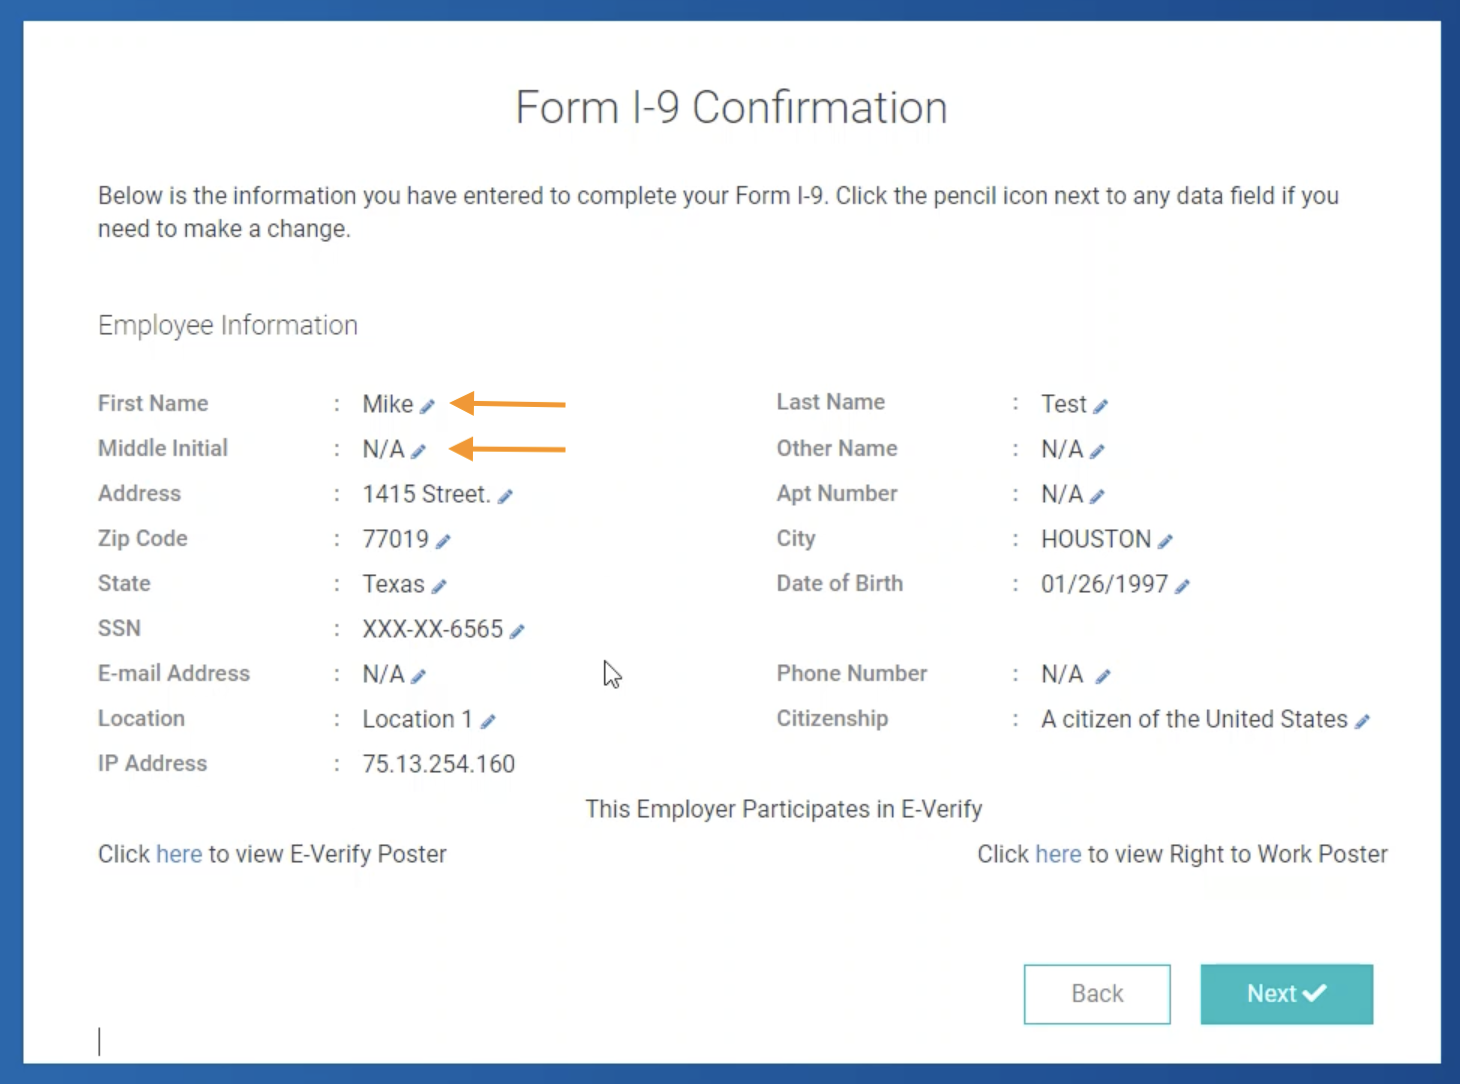Edit Citizenship status pencil icon
Screen dimensions: 1460x1084
click(x=1362, y=721)
